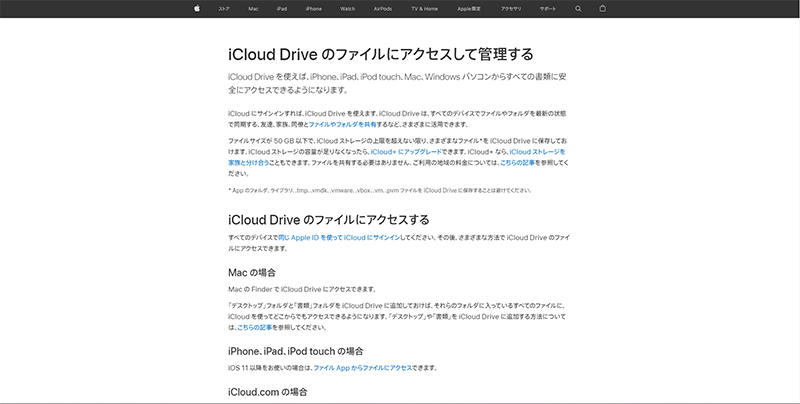Click the iCloud.com の場合 subheading
800x404 pixels.
tap(268, 392)
